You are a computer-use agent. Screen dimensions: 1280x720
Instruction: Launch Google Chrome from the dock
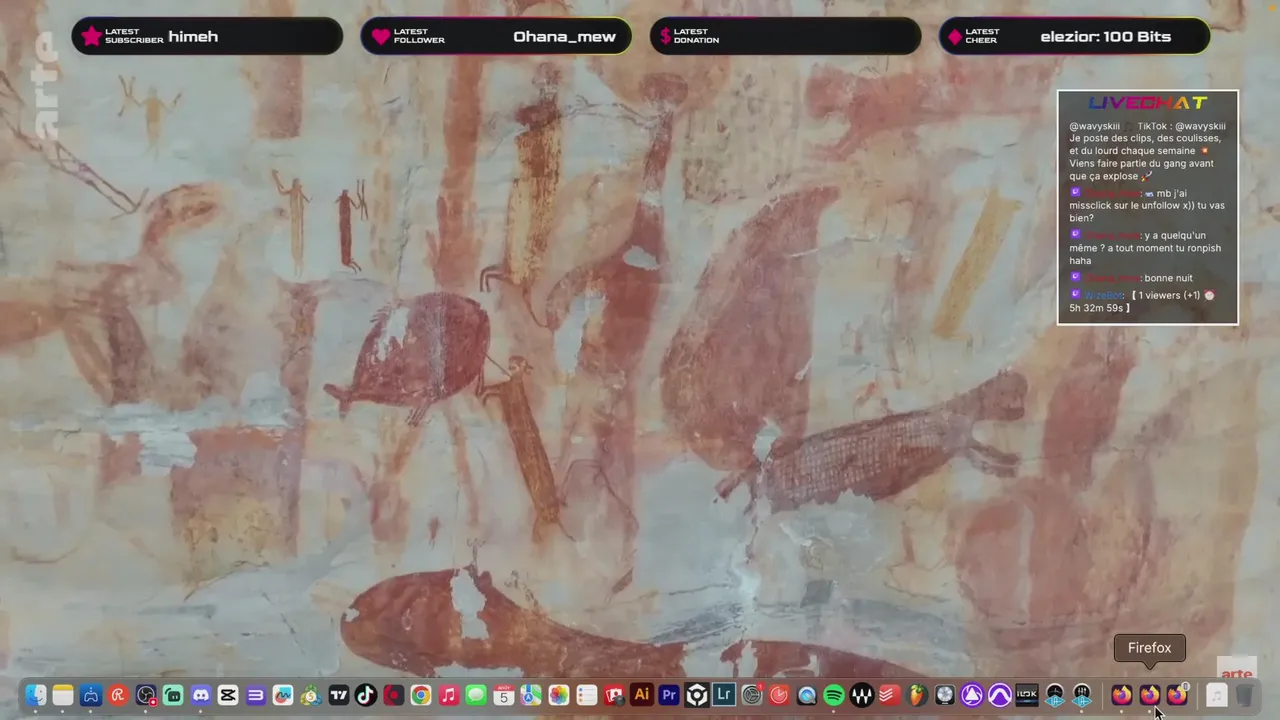[x=421, y=695]
